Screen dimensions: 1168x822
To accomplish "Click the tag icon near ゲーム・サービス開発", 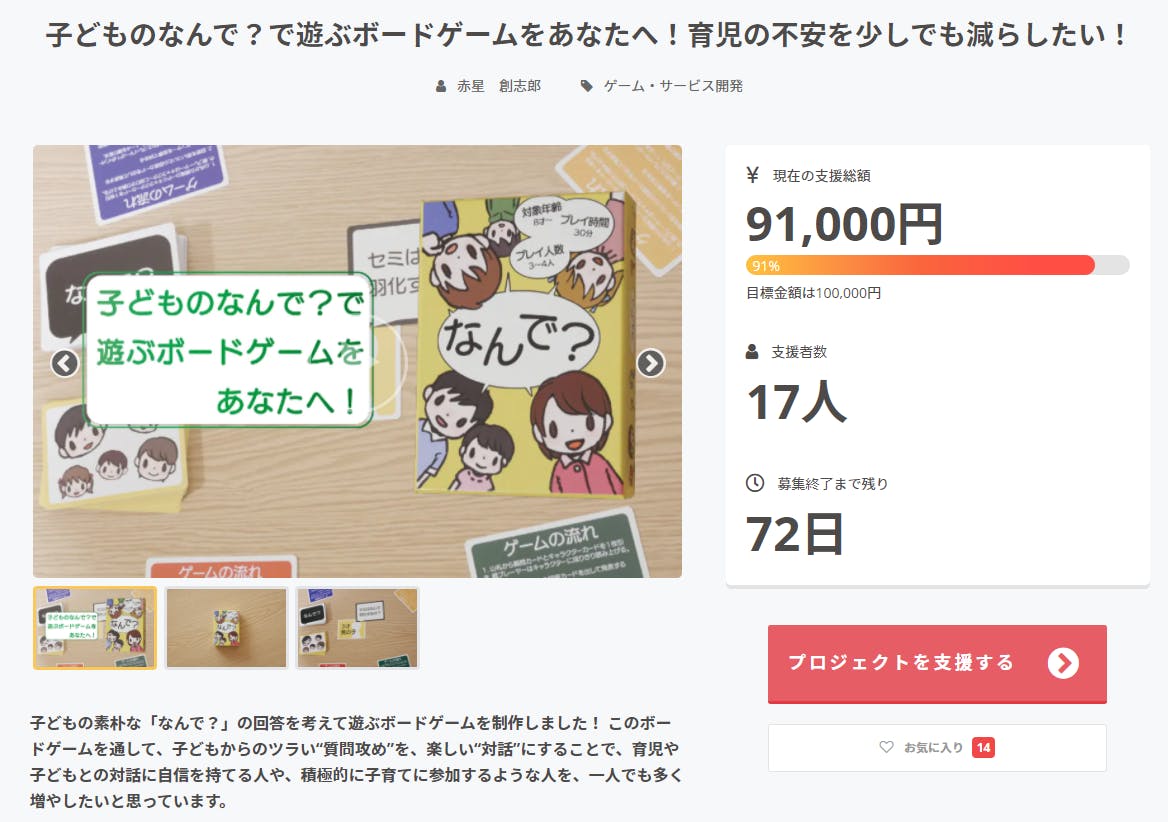I will point(587,86).
